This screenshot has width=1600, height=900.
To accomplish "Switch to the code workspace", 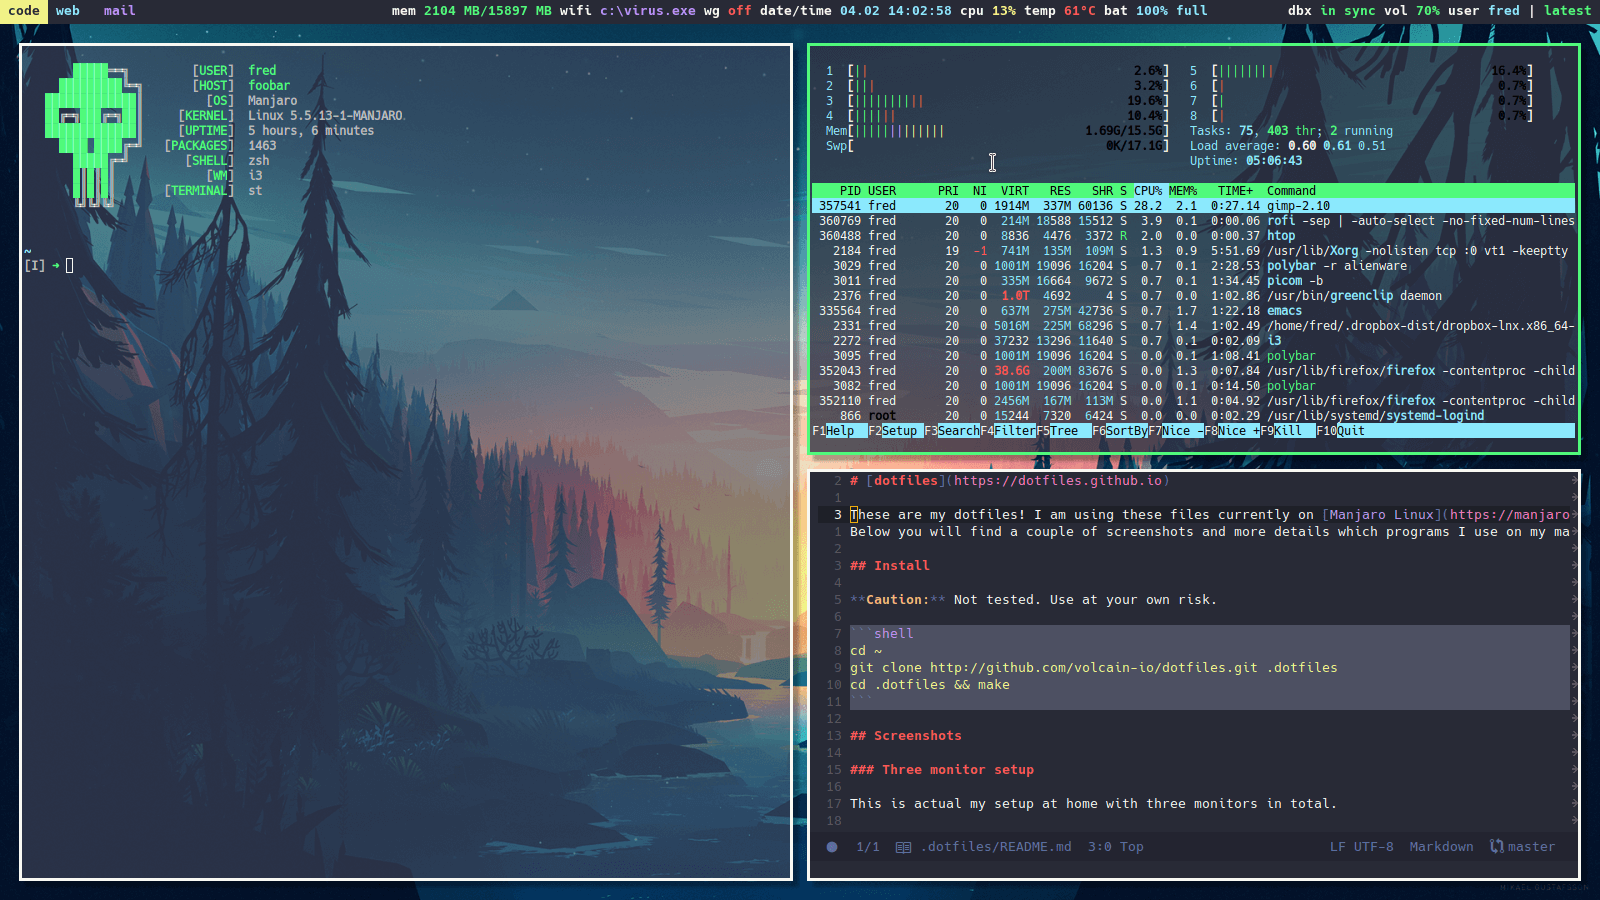I will (24, 11).
